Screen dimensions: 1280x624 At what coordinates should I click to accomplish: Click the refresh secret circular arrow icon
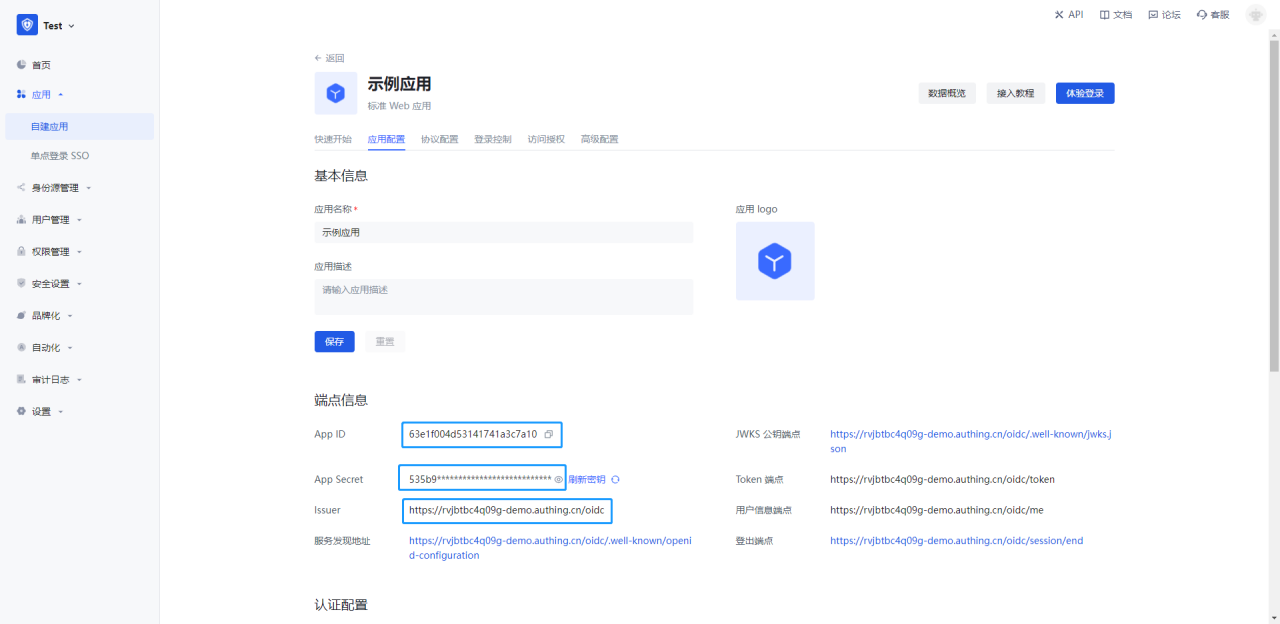615,479
